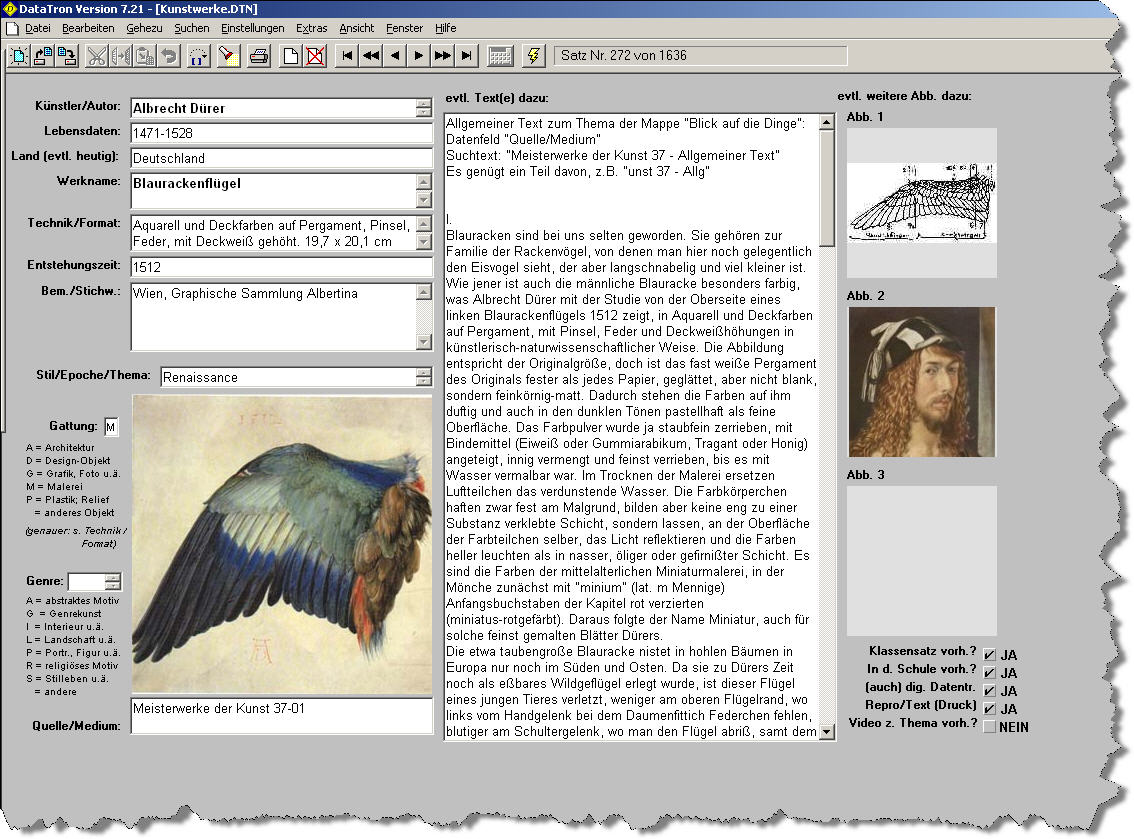Open the Einstellungen menu
The image size is (1134, 839).
(252, 28)
